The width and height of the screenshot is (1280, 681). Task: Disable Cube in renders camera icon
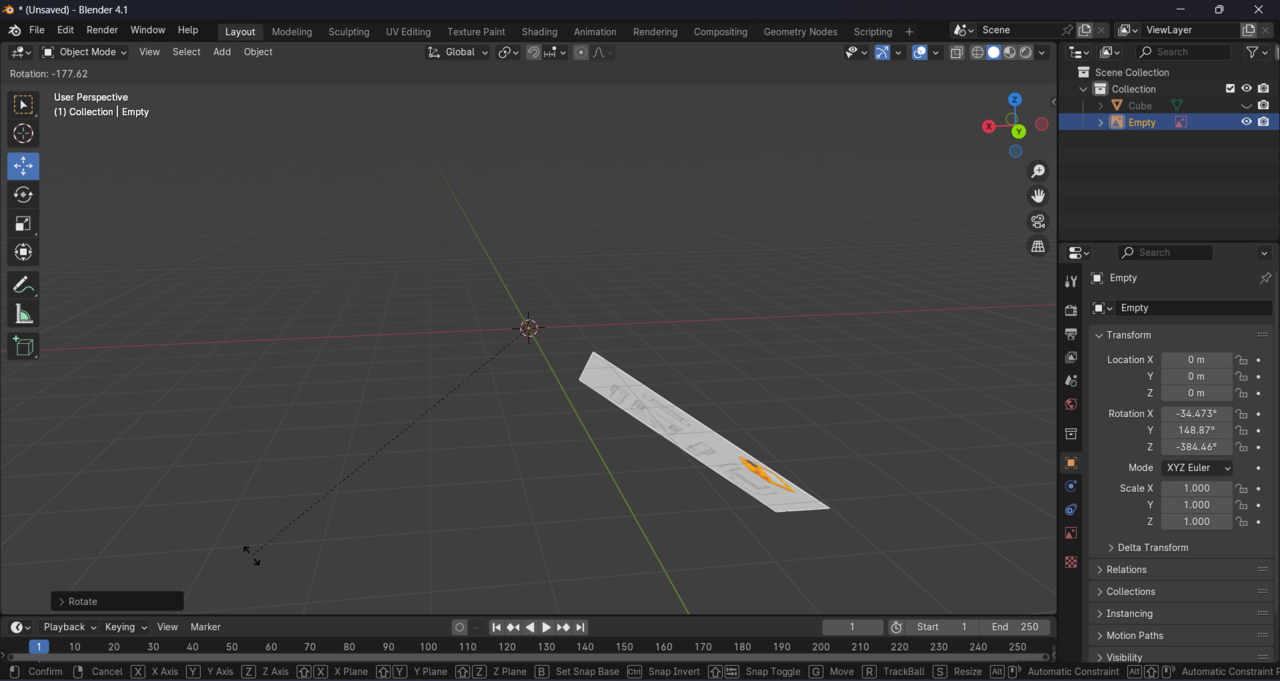[1264, 105]
